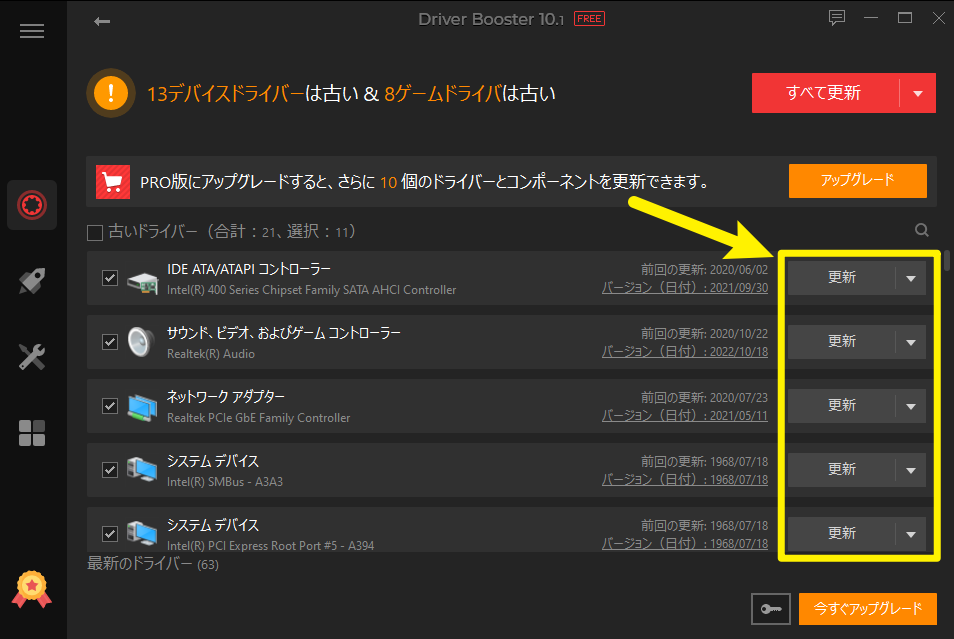Click the network adapter device icon
954x639 pixels.
tap(142, 407)
